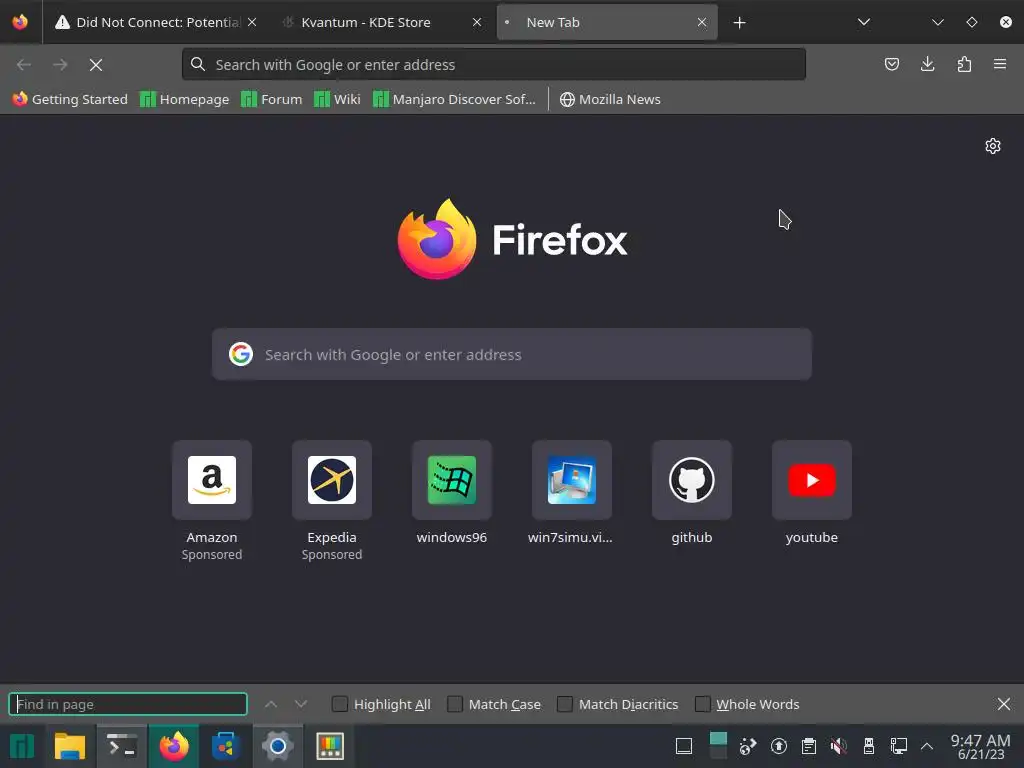1024x768 pixels.
Task: Open the clock showing 9:47 AM
Action: pos(980,746)
